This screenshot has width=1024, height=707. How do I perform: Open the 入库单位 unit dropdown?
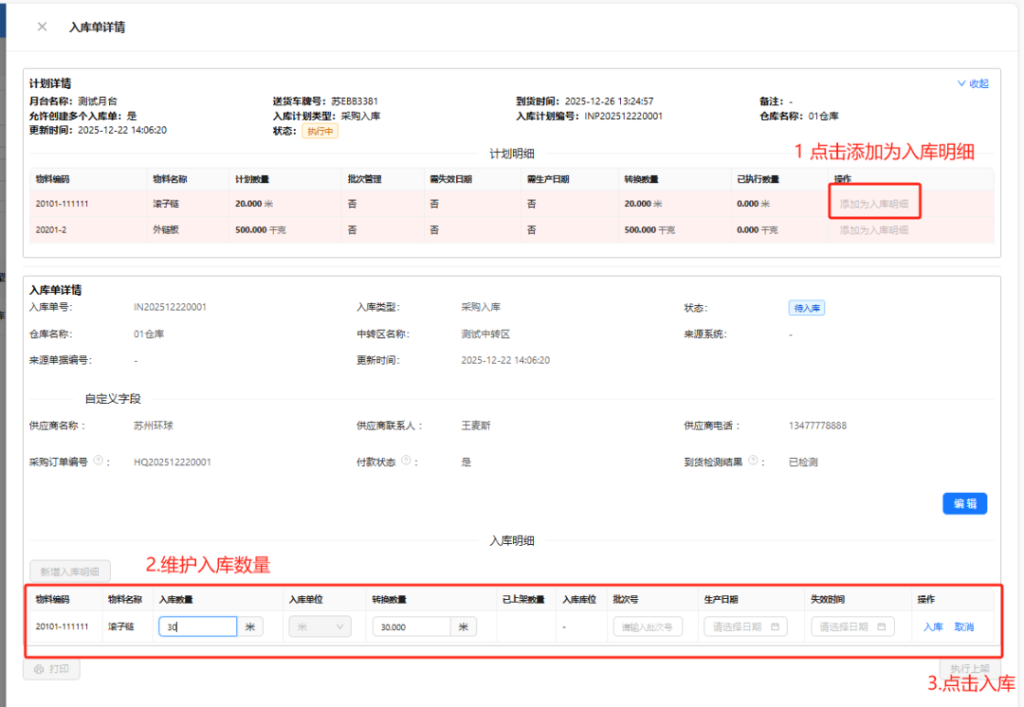pyautogui.click(x=320, y=627)
